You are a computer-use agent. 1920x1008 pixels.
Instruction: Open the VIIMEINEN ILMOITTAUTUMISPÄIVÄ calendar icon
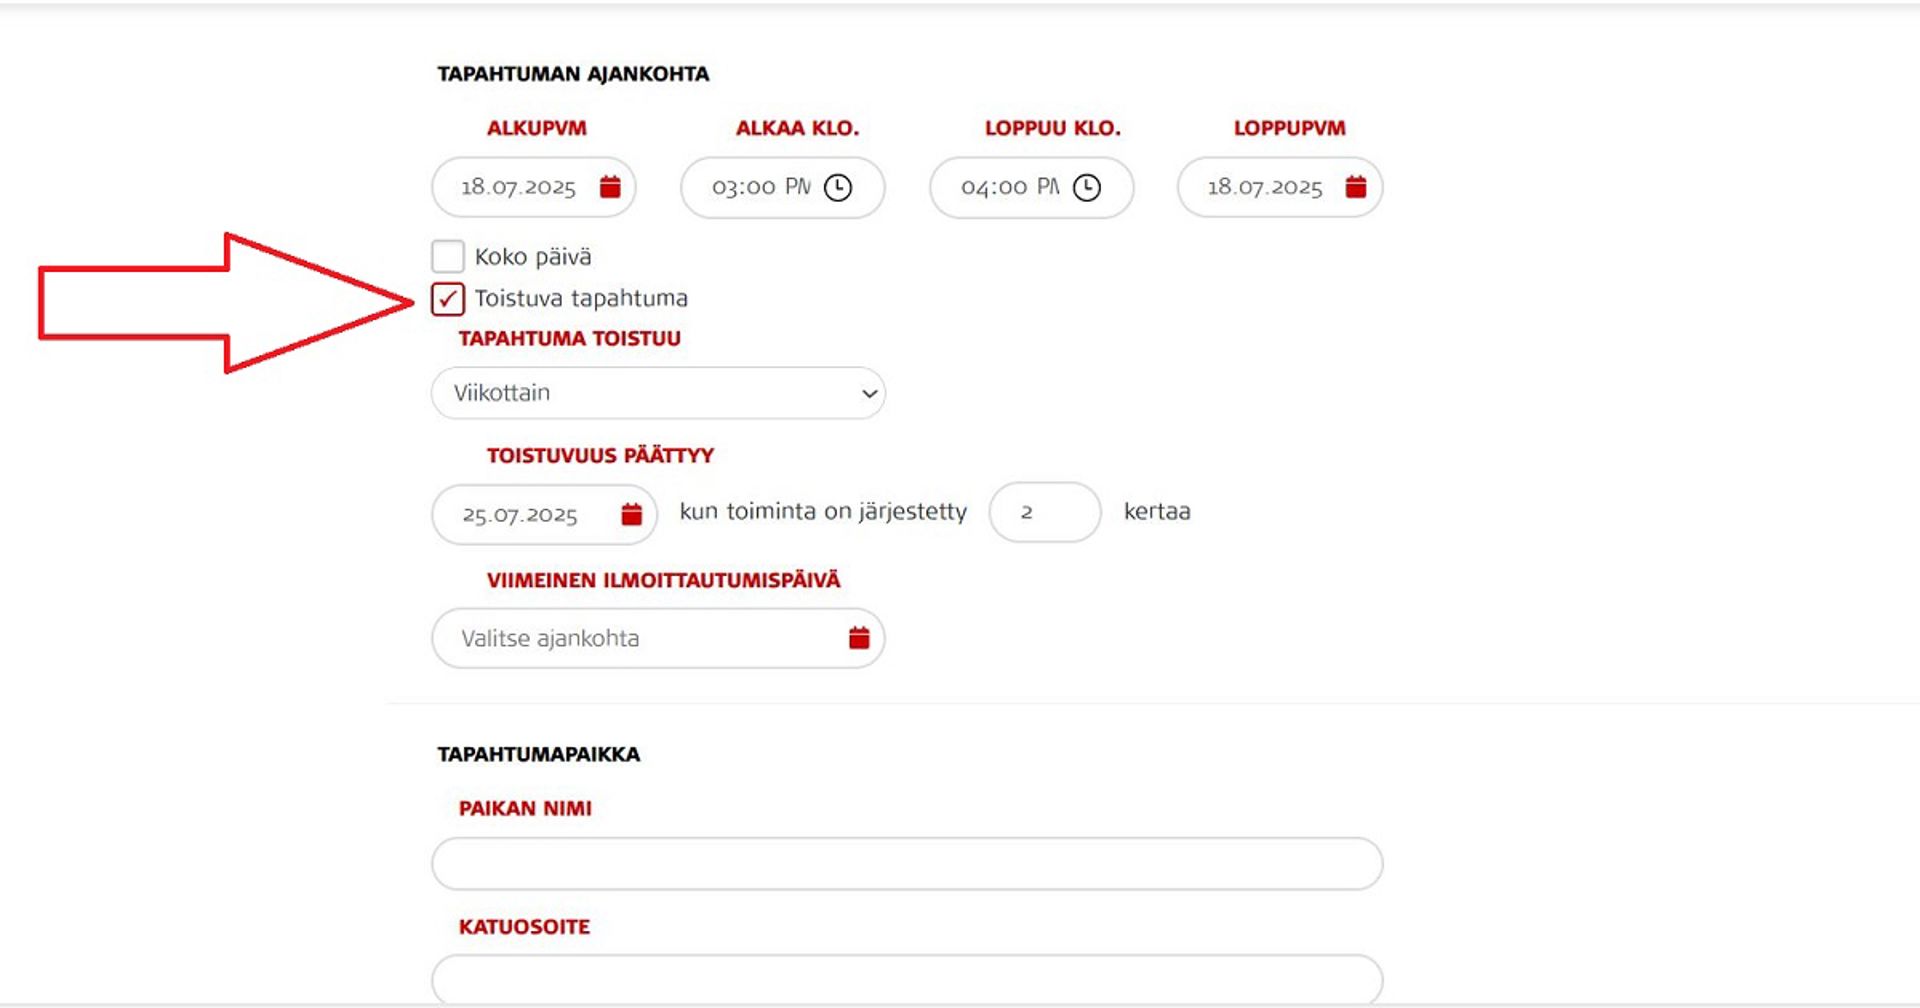click(x=858, y=637)
